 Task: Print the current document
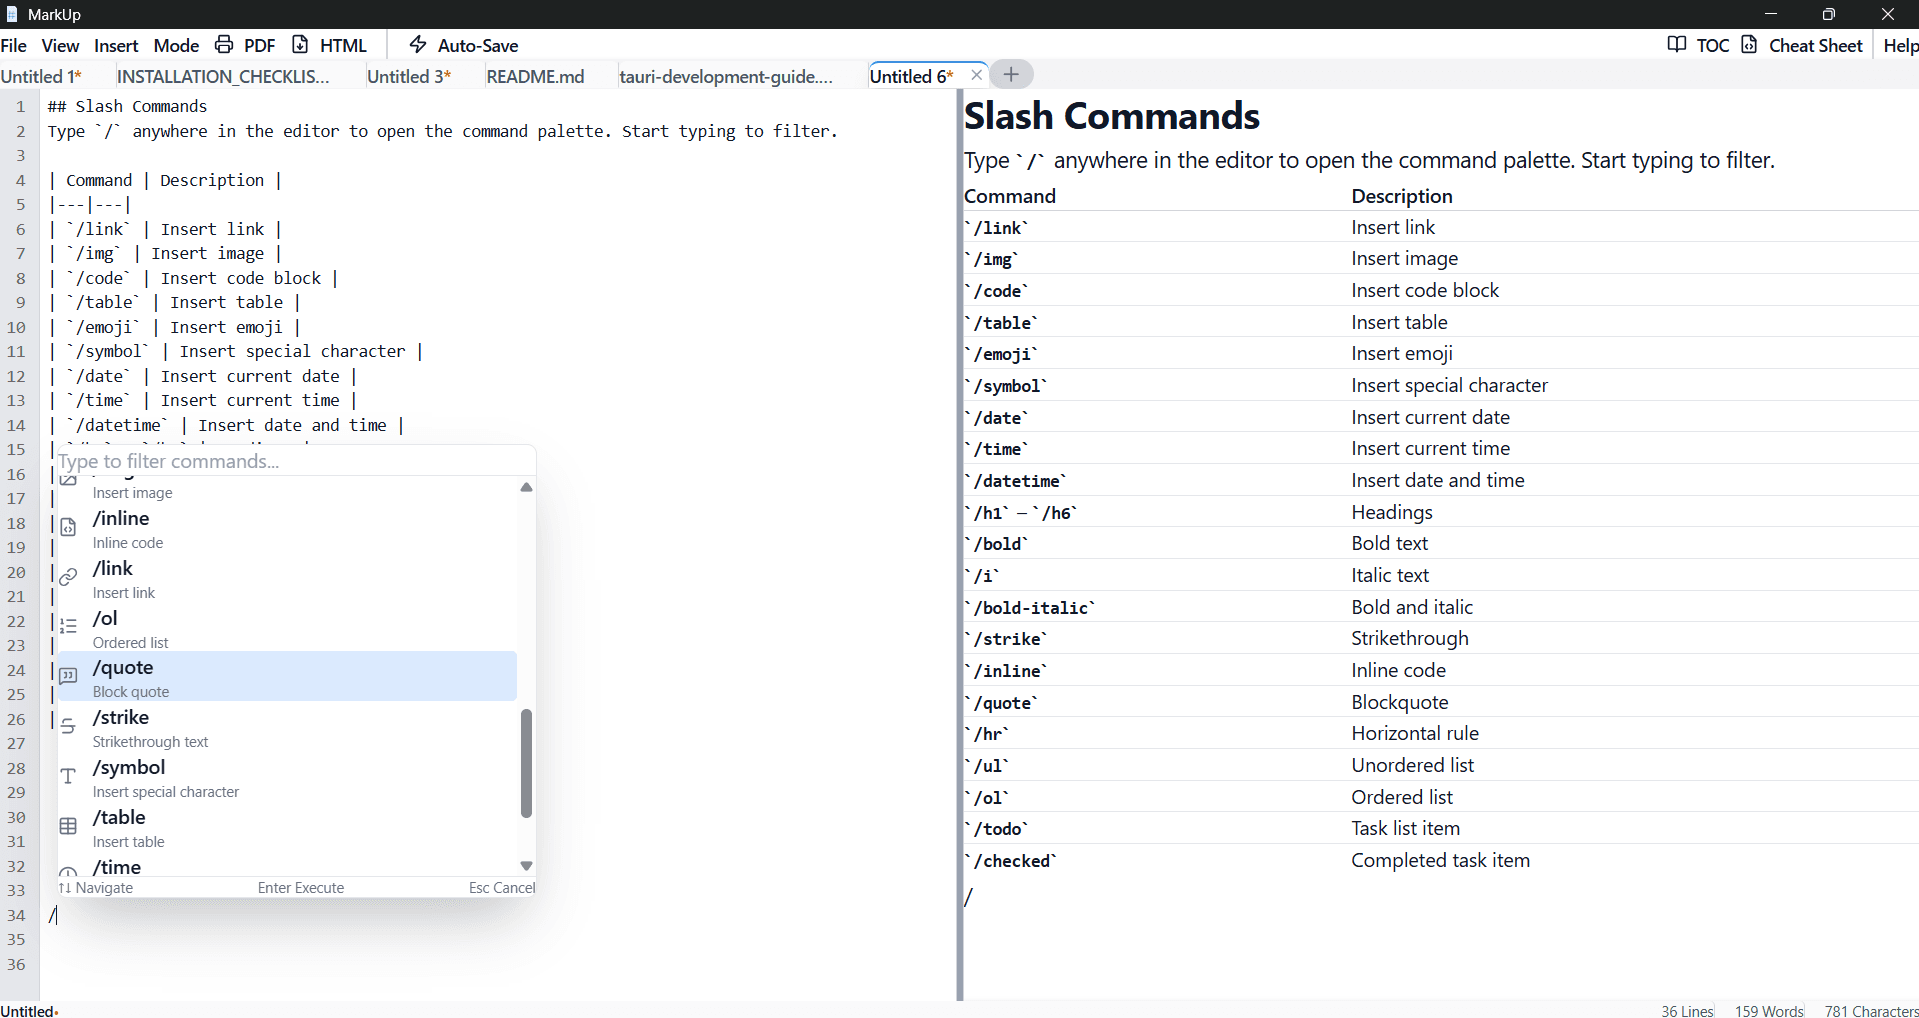coord(223,45)
